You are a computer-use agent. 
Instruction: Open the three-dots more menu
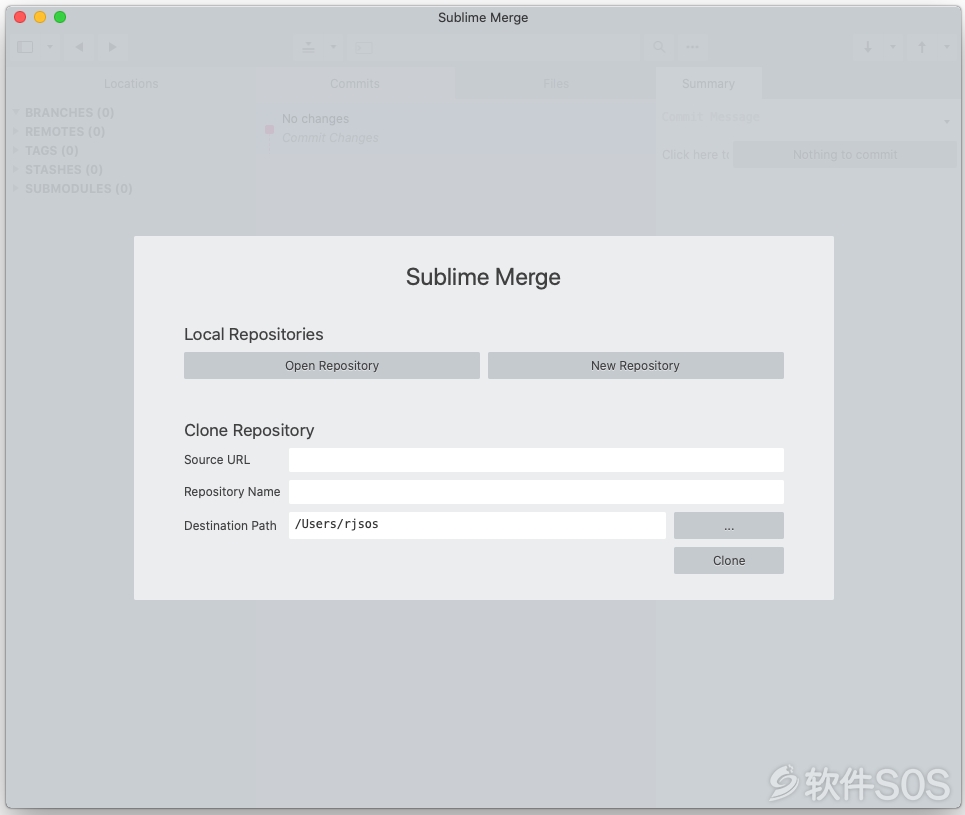692,47
